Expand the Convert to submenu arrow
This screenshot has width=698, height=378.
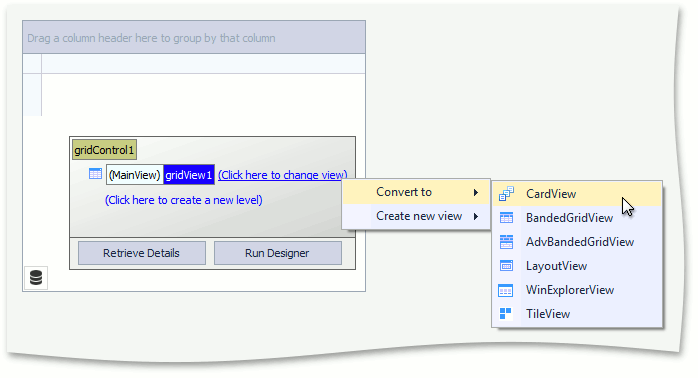tap(476, 192)
